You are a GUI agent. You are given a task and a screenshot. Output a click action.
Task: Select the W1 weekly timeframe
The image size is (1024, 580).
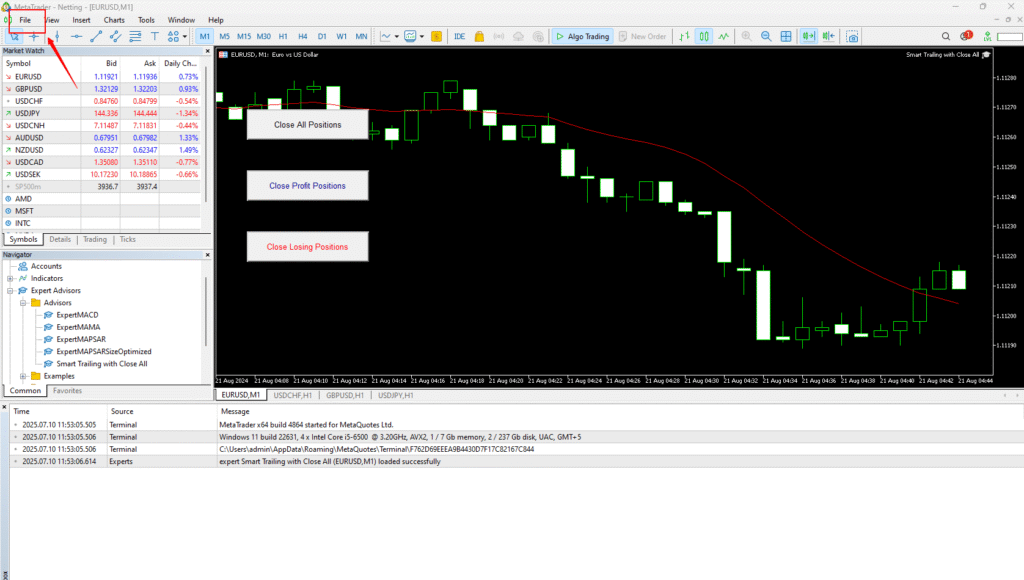pos(342,37)
